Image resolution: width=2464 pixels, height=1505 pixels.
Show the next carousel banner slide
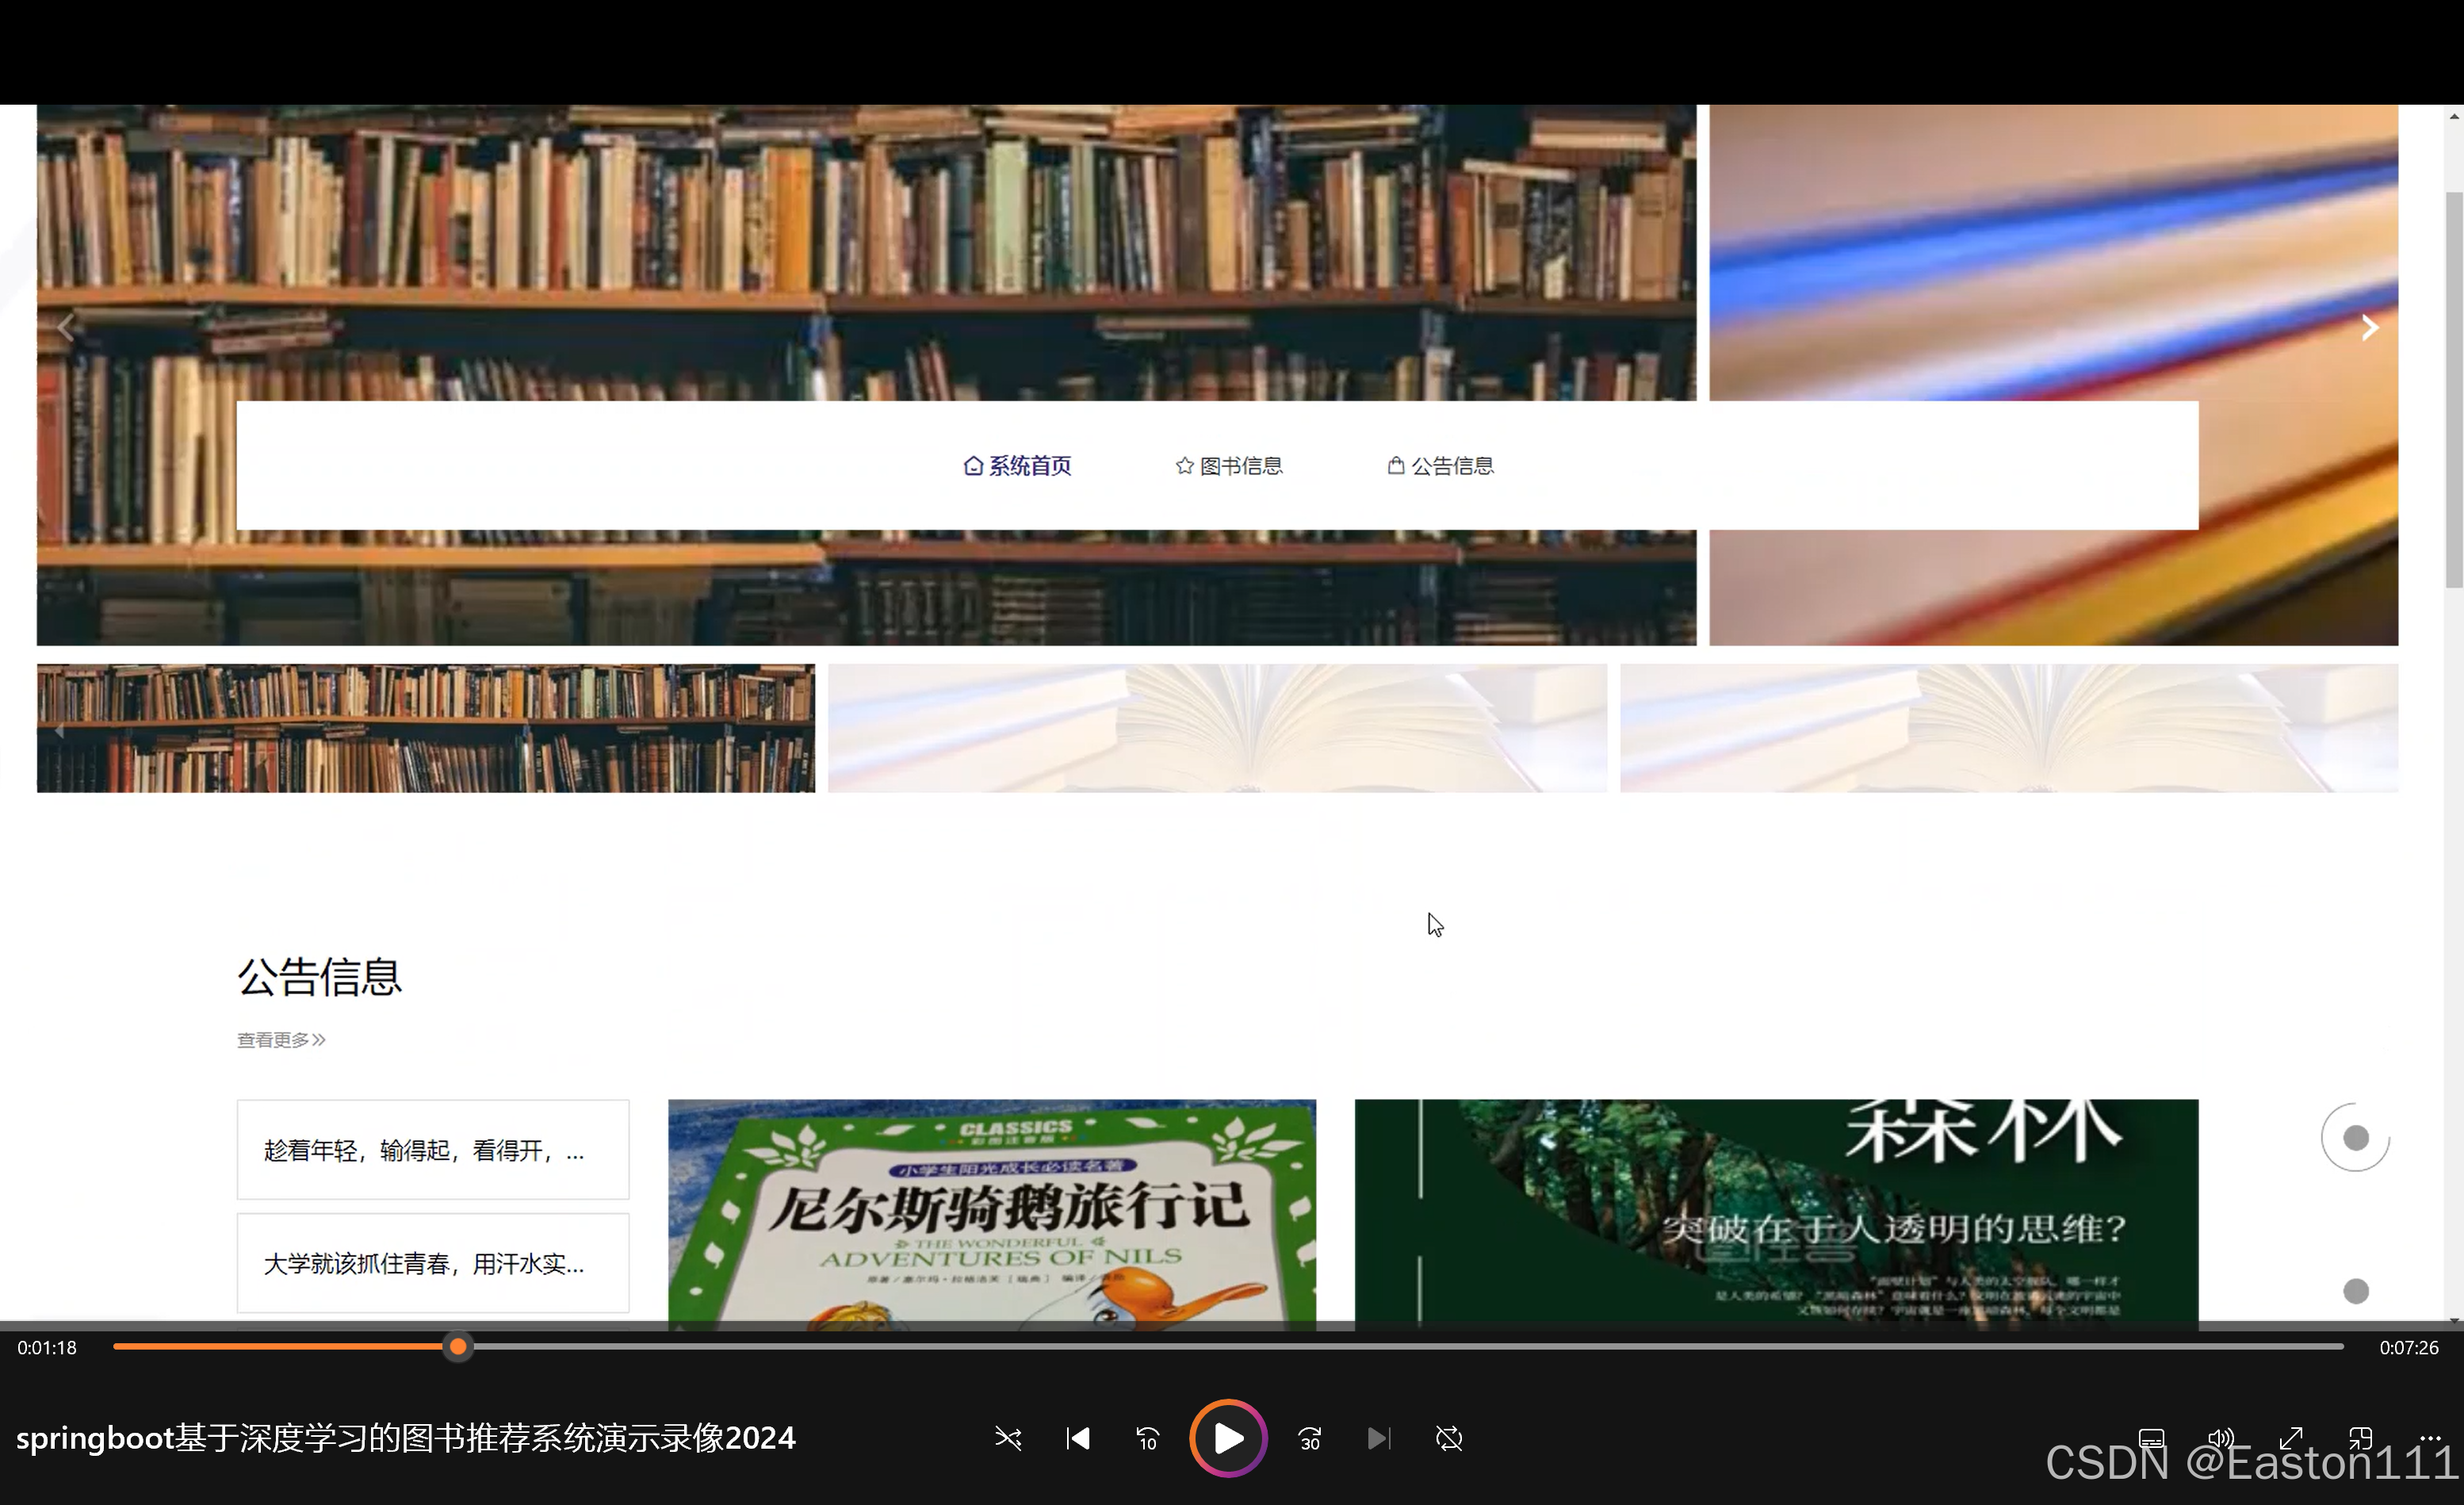(2369, 327)
